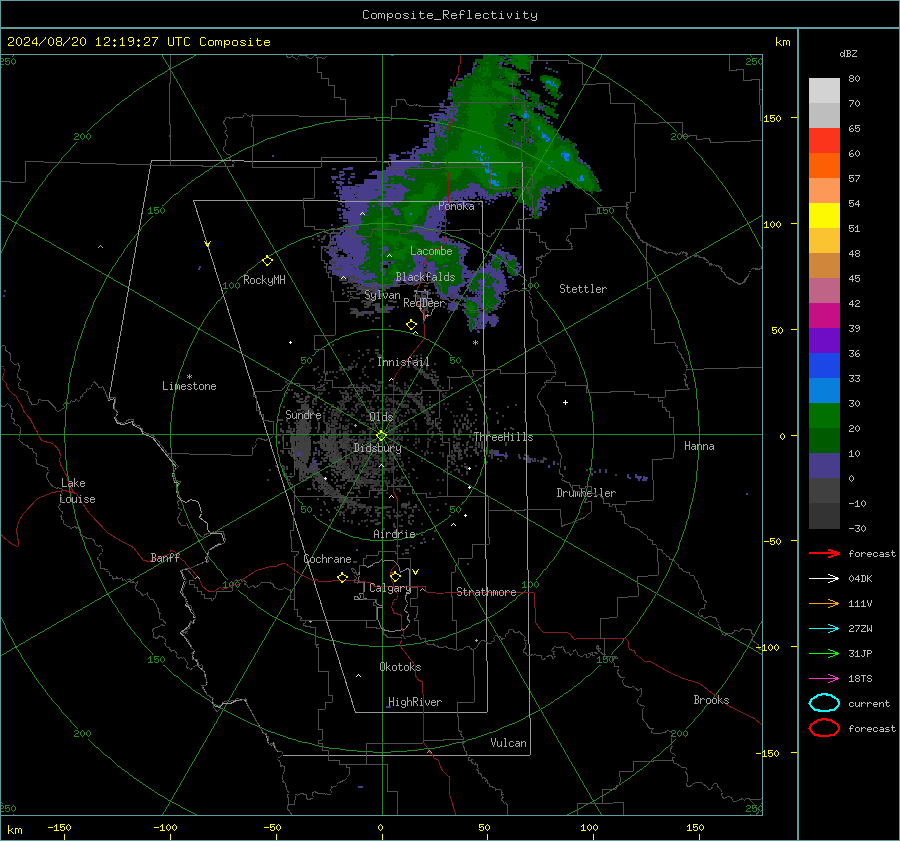Image resolution: width=900 pixels, height=841 pixels.
Task: Click the Calgary city label
Action: coord(390,588)
